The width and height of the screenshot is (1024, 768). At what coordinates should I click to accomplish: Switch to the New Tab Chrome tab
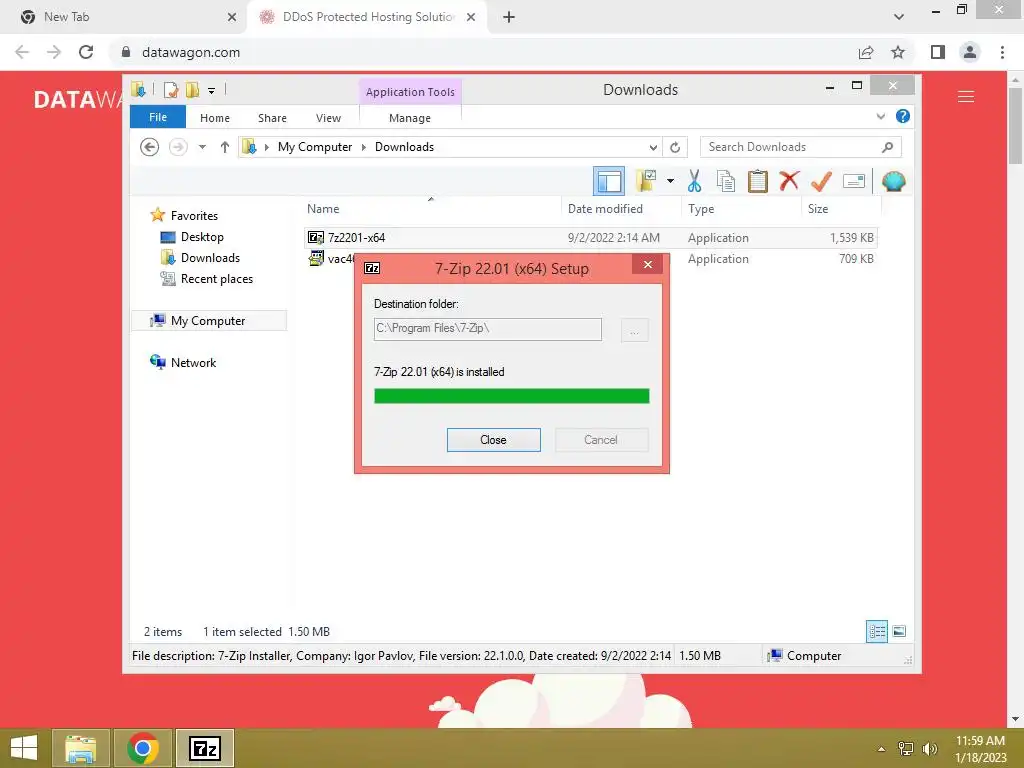tap(123, 17)
